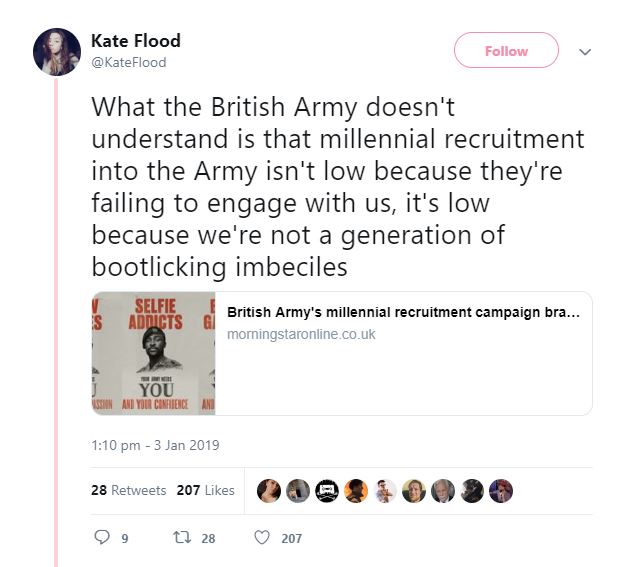Expand the tweet options chevron menu

click(x=586, y=51)
